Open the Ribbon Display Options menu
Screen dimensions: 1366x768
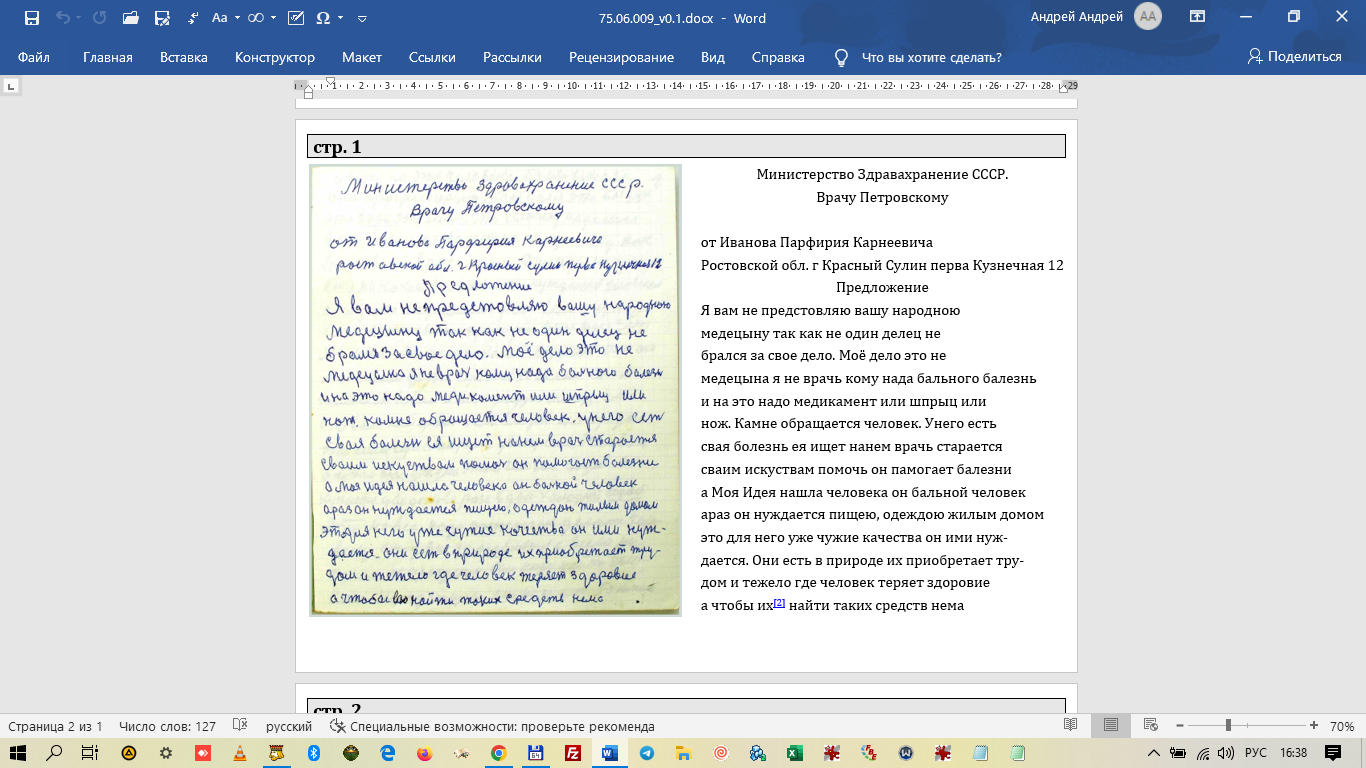click(x=1197, y=17)
